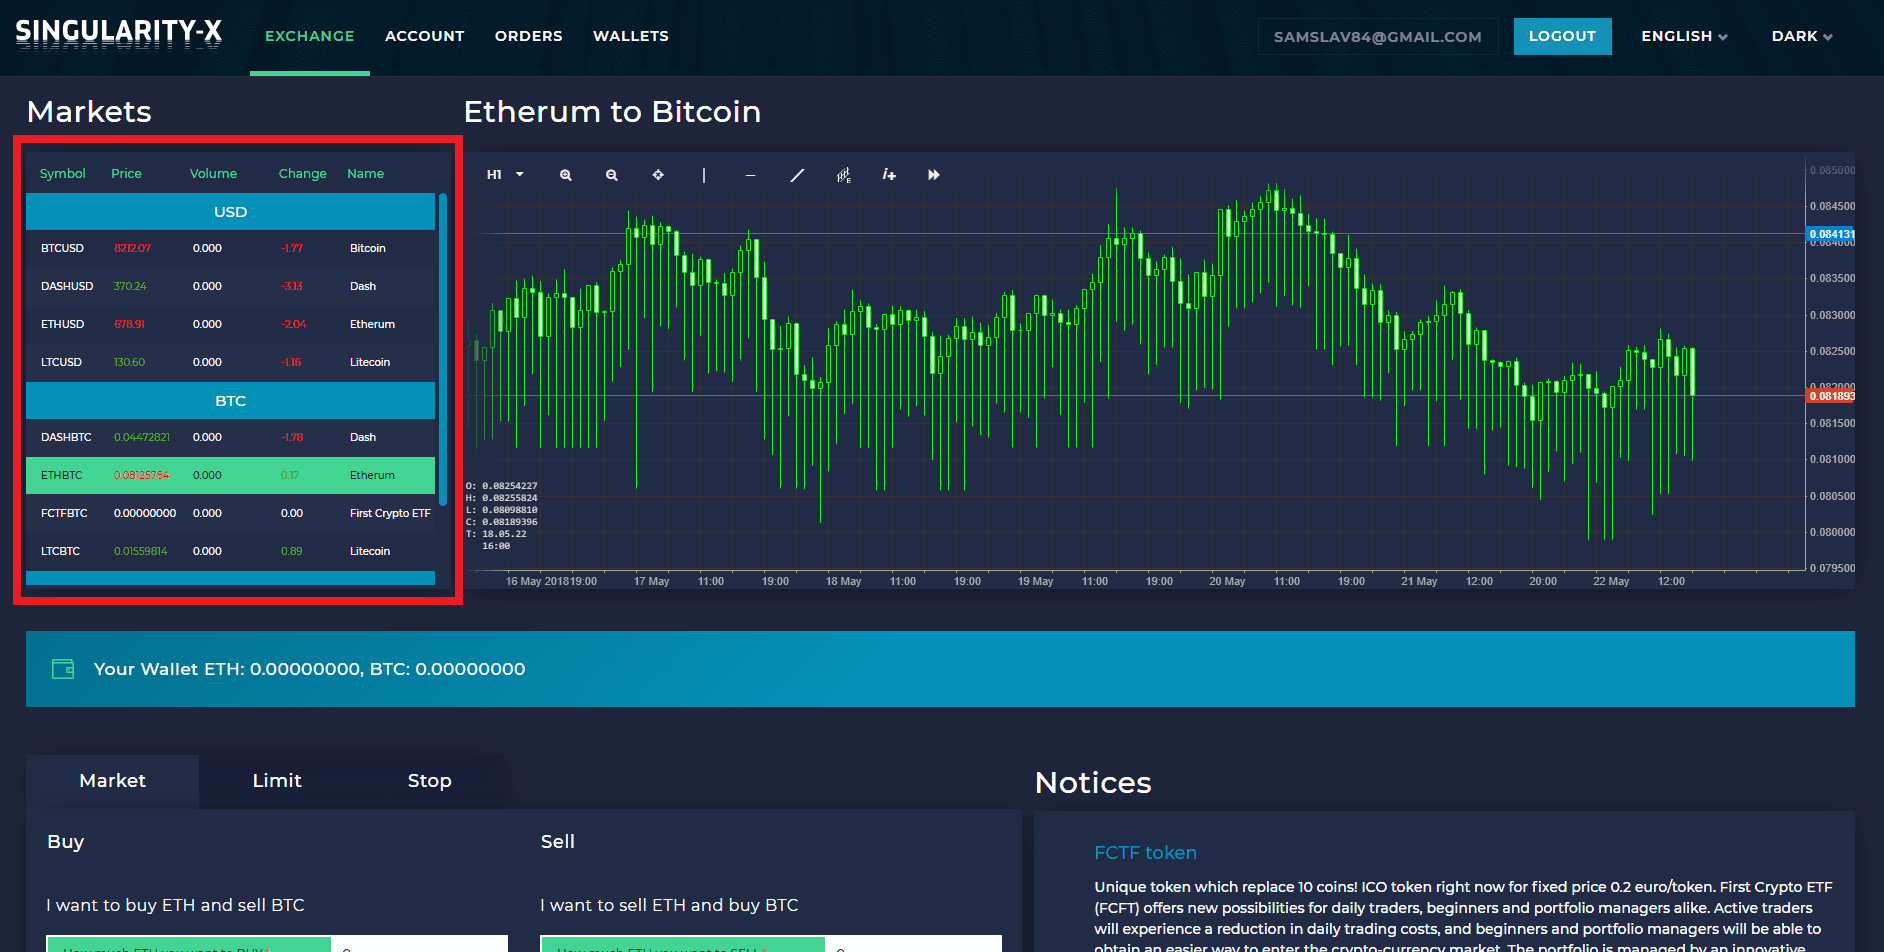Click the wallet balance text in the bar

click(x=309, y=669)
